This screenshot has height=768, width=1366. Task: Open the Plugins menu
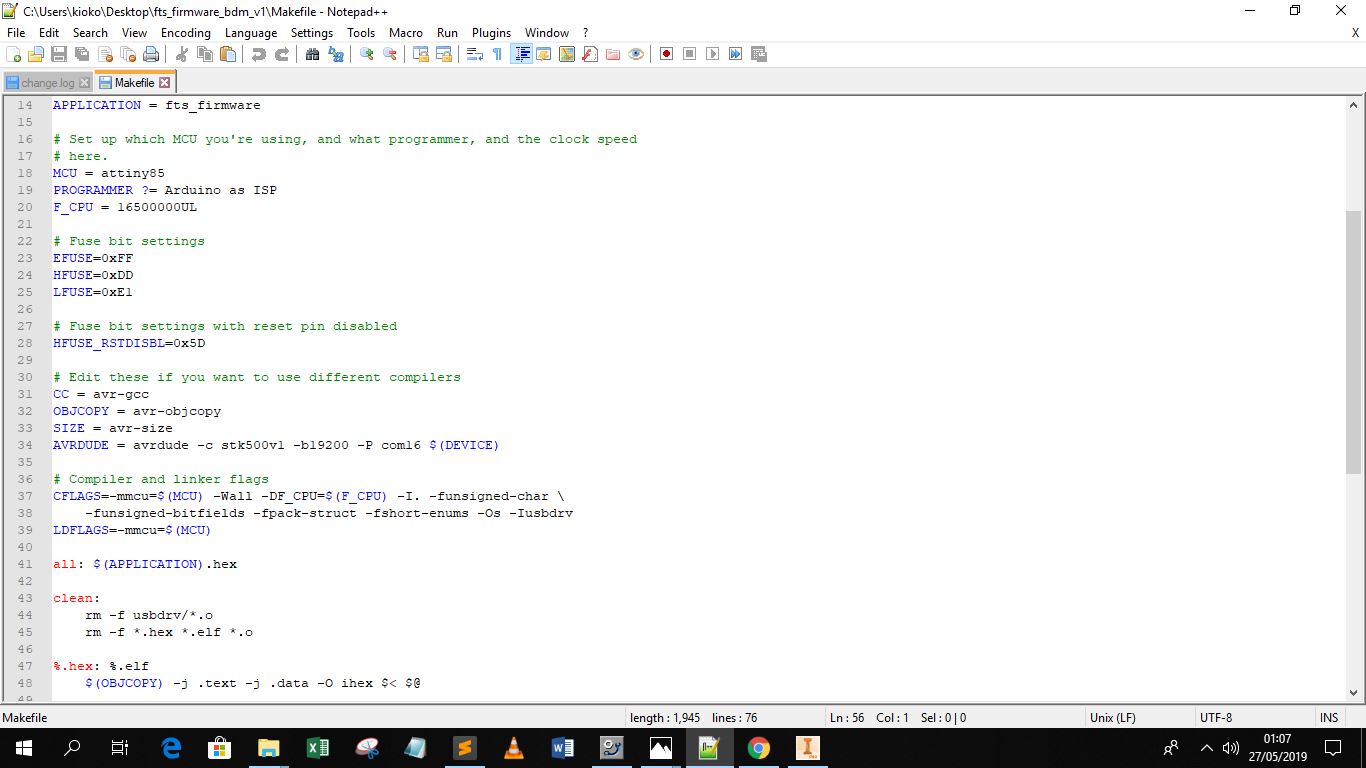pyautogui.click(x=491, y=33)
